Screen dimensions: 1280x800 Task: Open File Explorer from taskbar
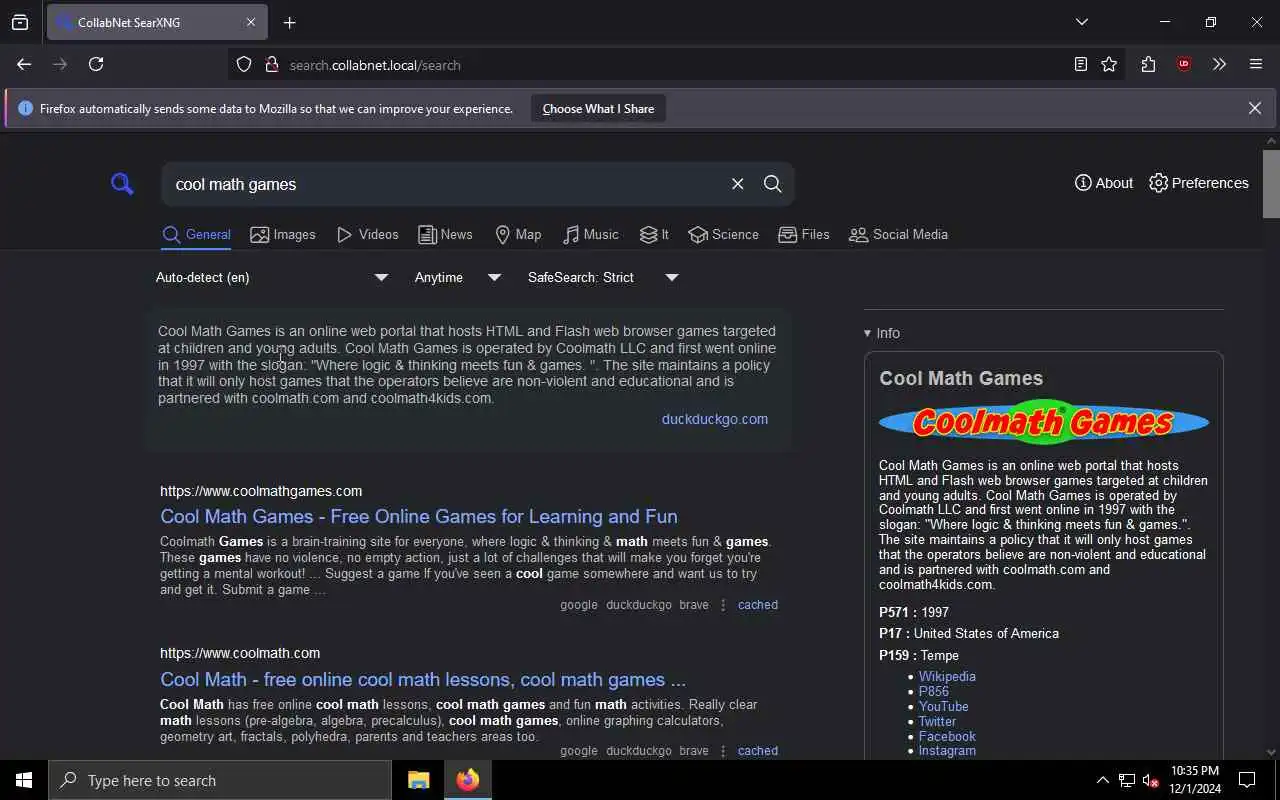point(418,780)
